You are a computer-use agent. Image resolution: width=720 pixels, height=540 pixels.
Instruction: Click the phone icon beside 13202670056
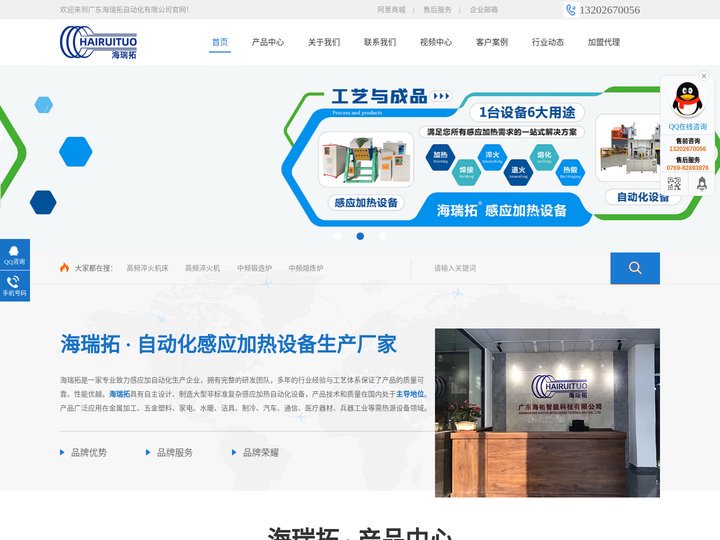tap(570, 10)
